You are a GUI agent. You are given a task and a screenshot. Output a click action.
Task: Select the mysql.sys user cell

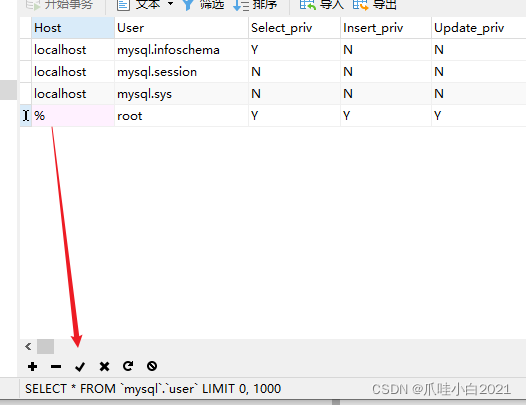point(181,94)
